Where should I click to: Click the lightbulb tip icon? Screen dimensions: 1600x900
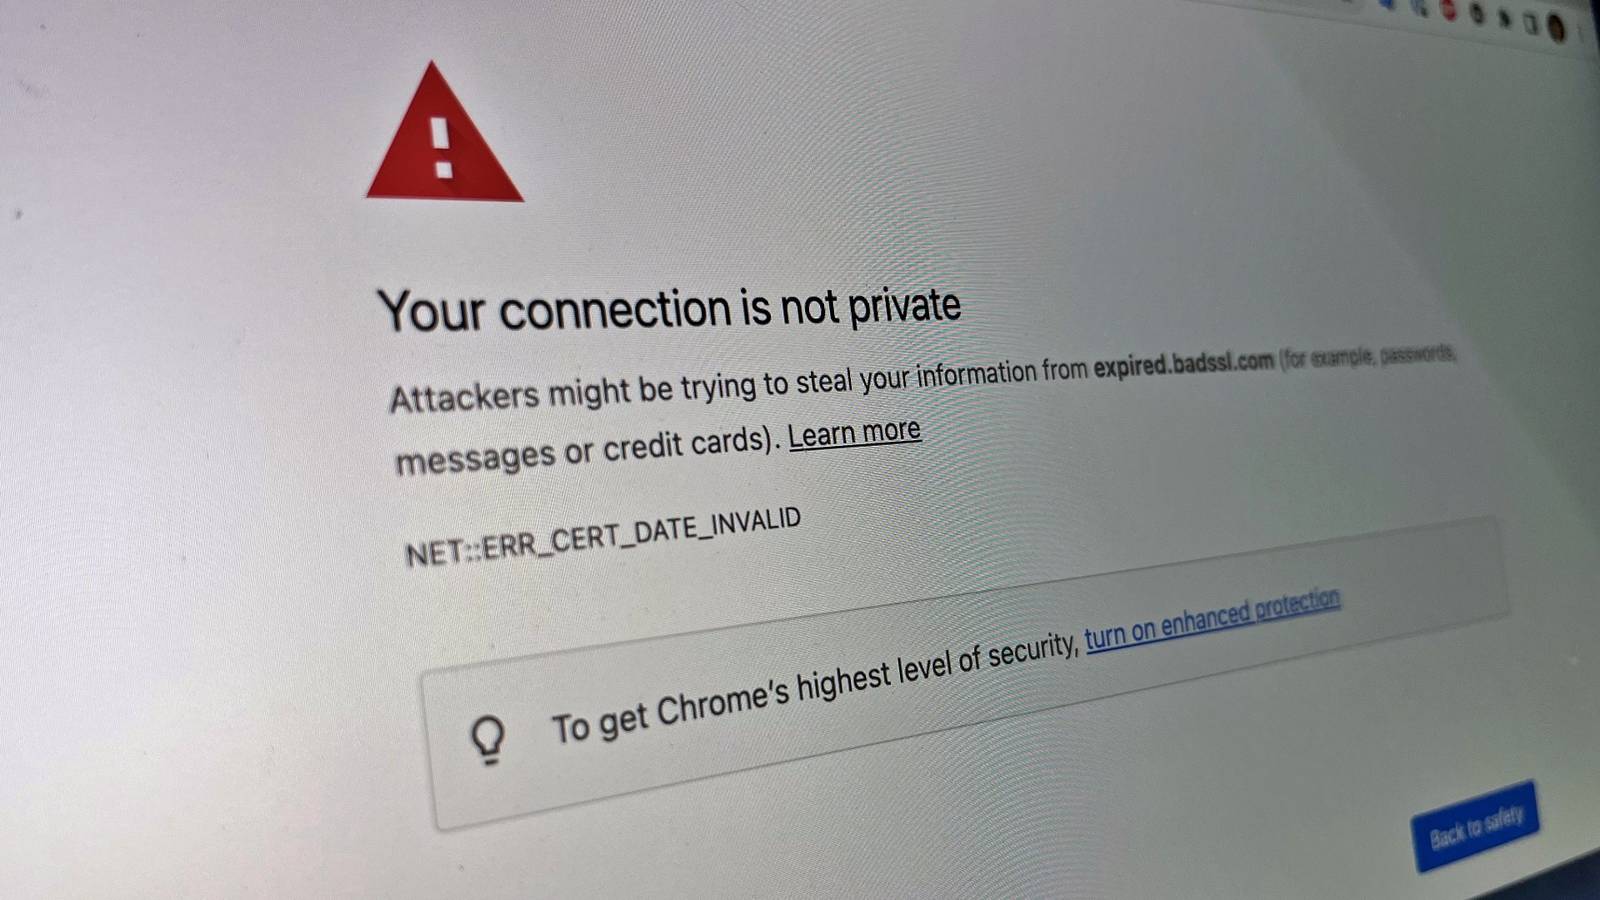click(488, 740)
